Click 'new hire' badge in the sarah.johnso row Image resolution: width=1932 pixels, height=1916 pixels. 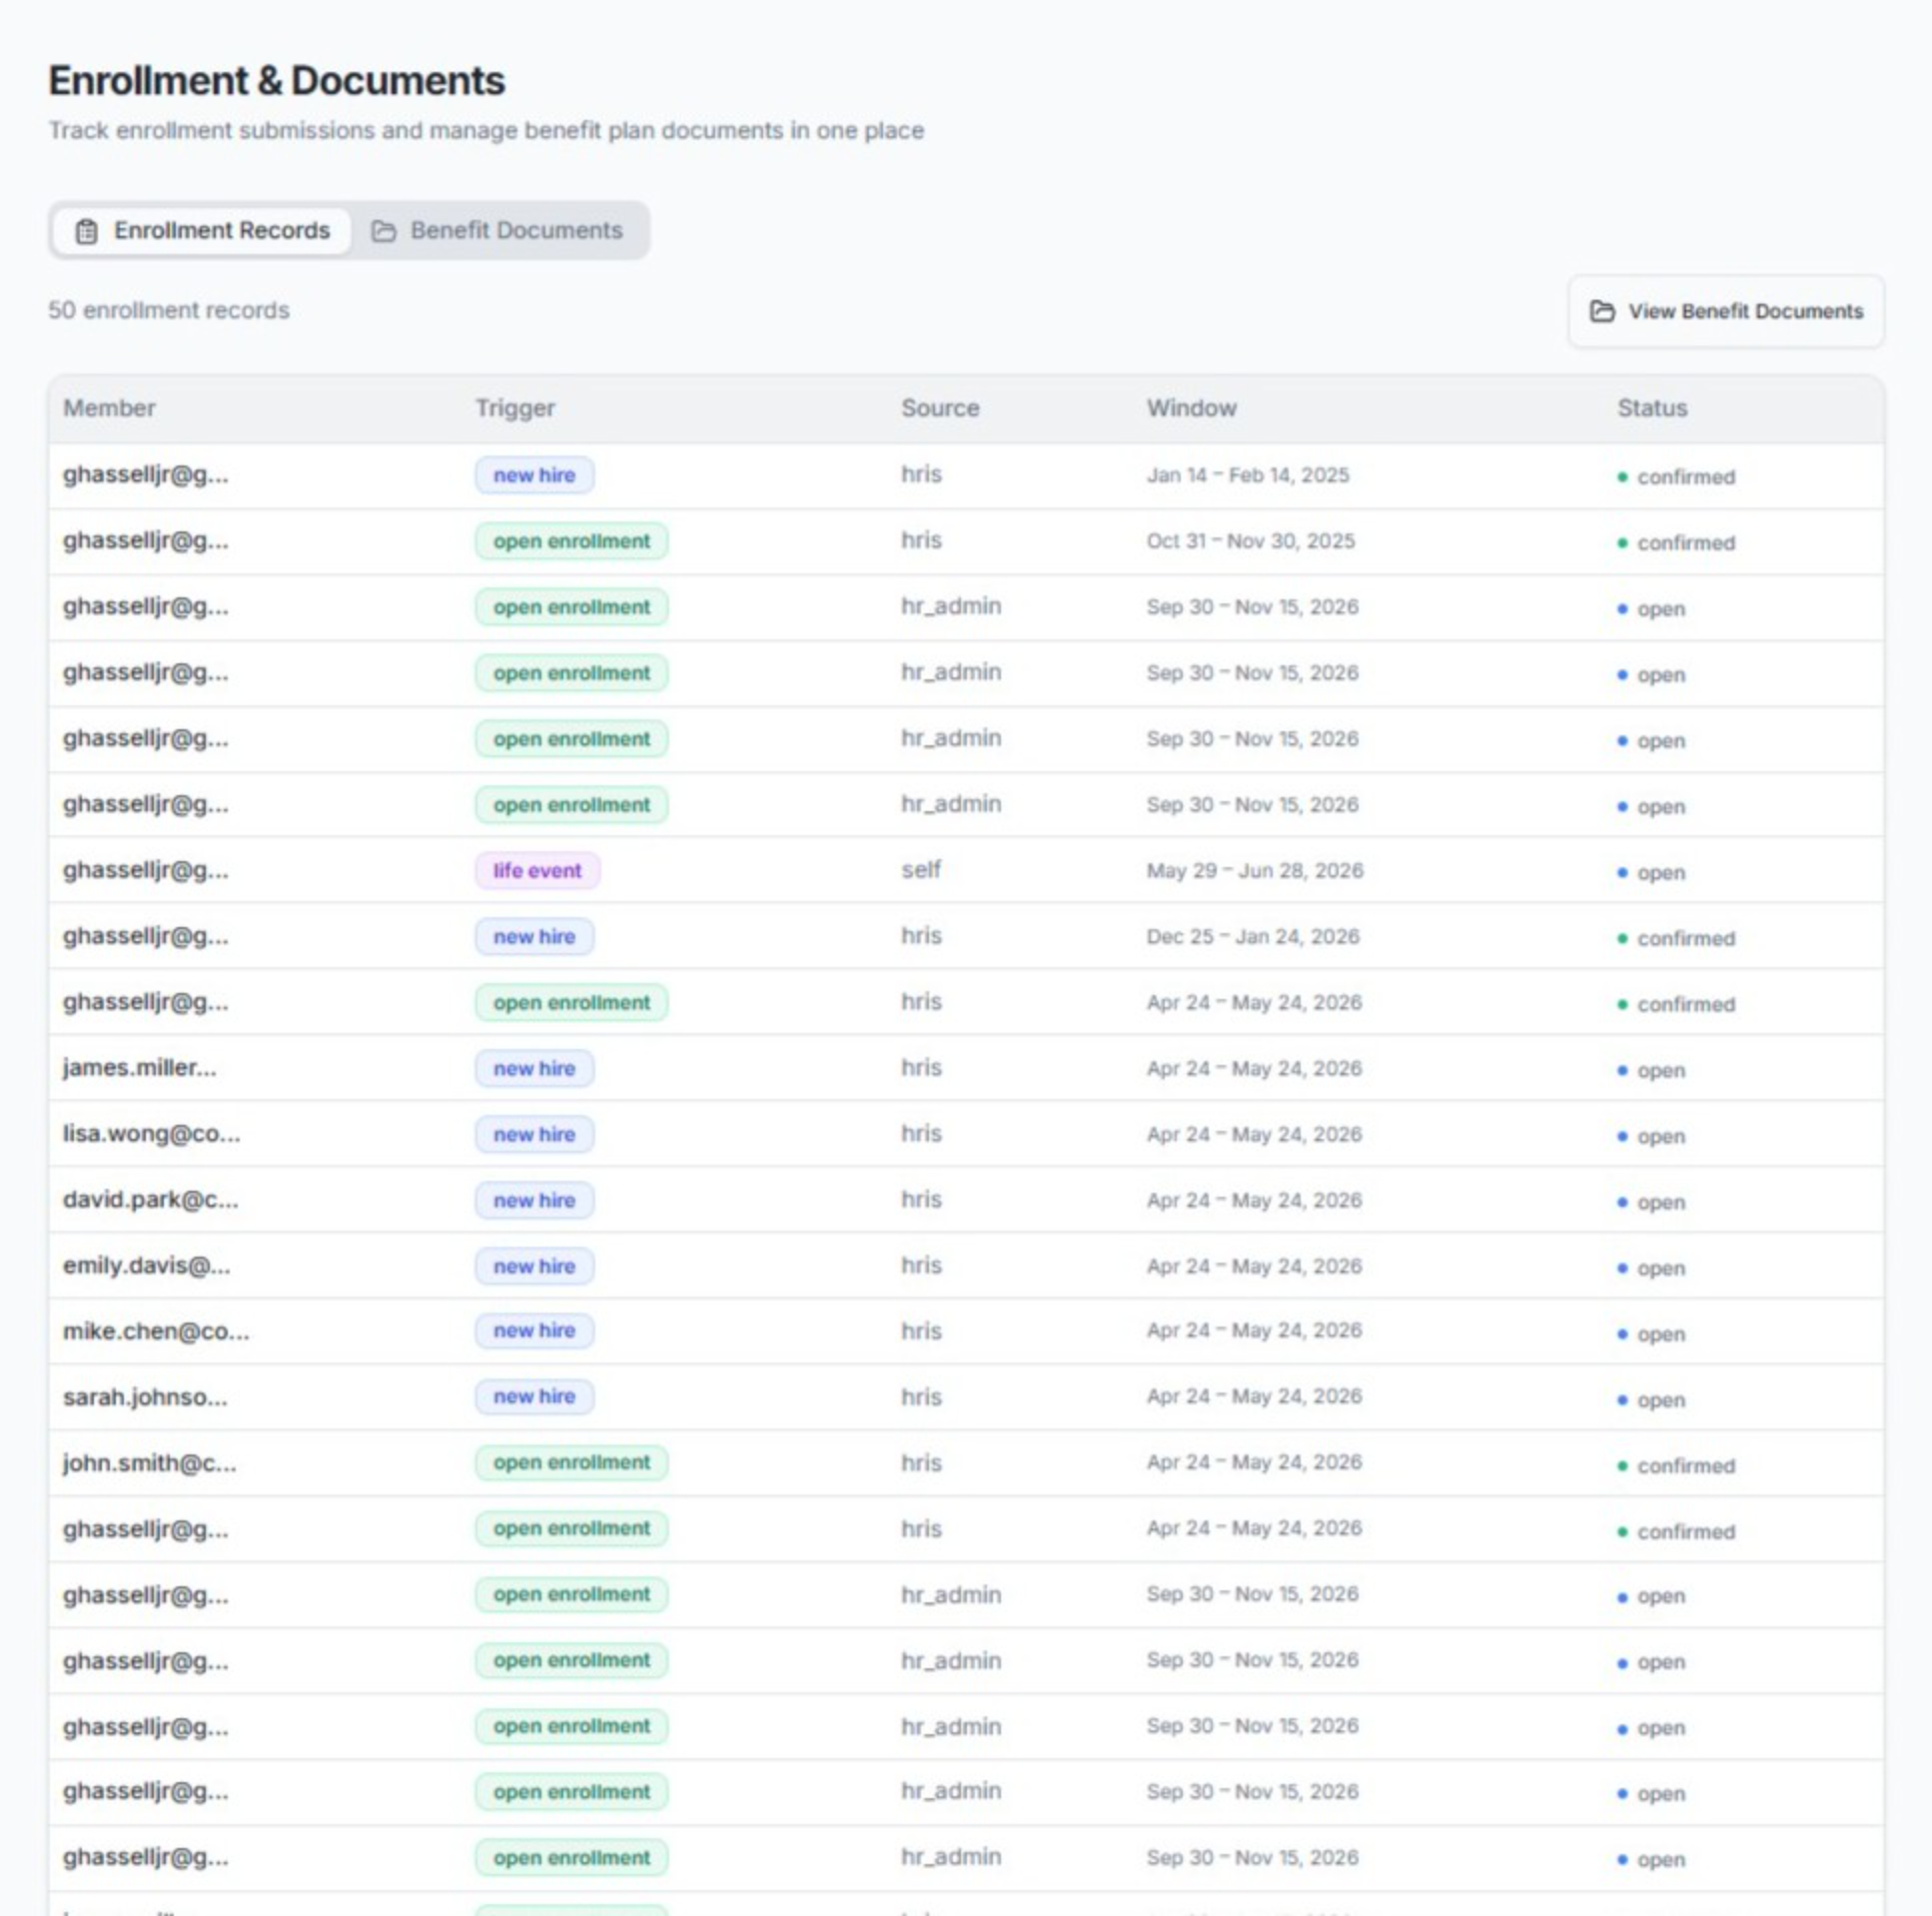(534, 1397)
